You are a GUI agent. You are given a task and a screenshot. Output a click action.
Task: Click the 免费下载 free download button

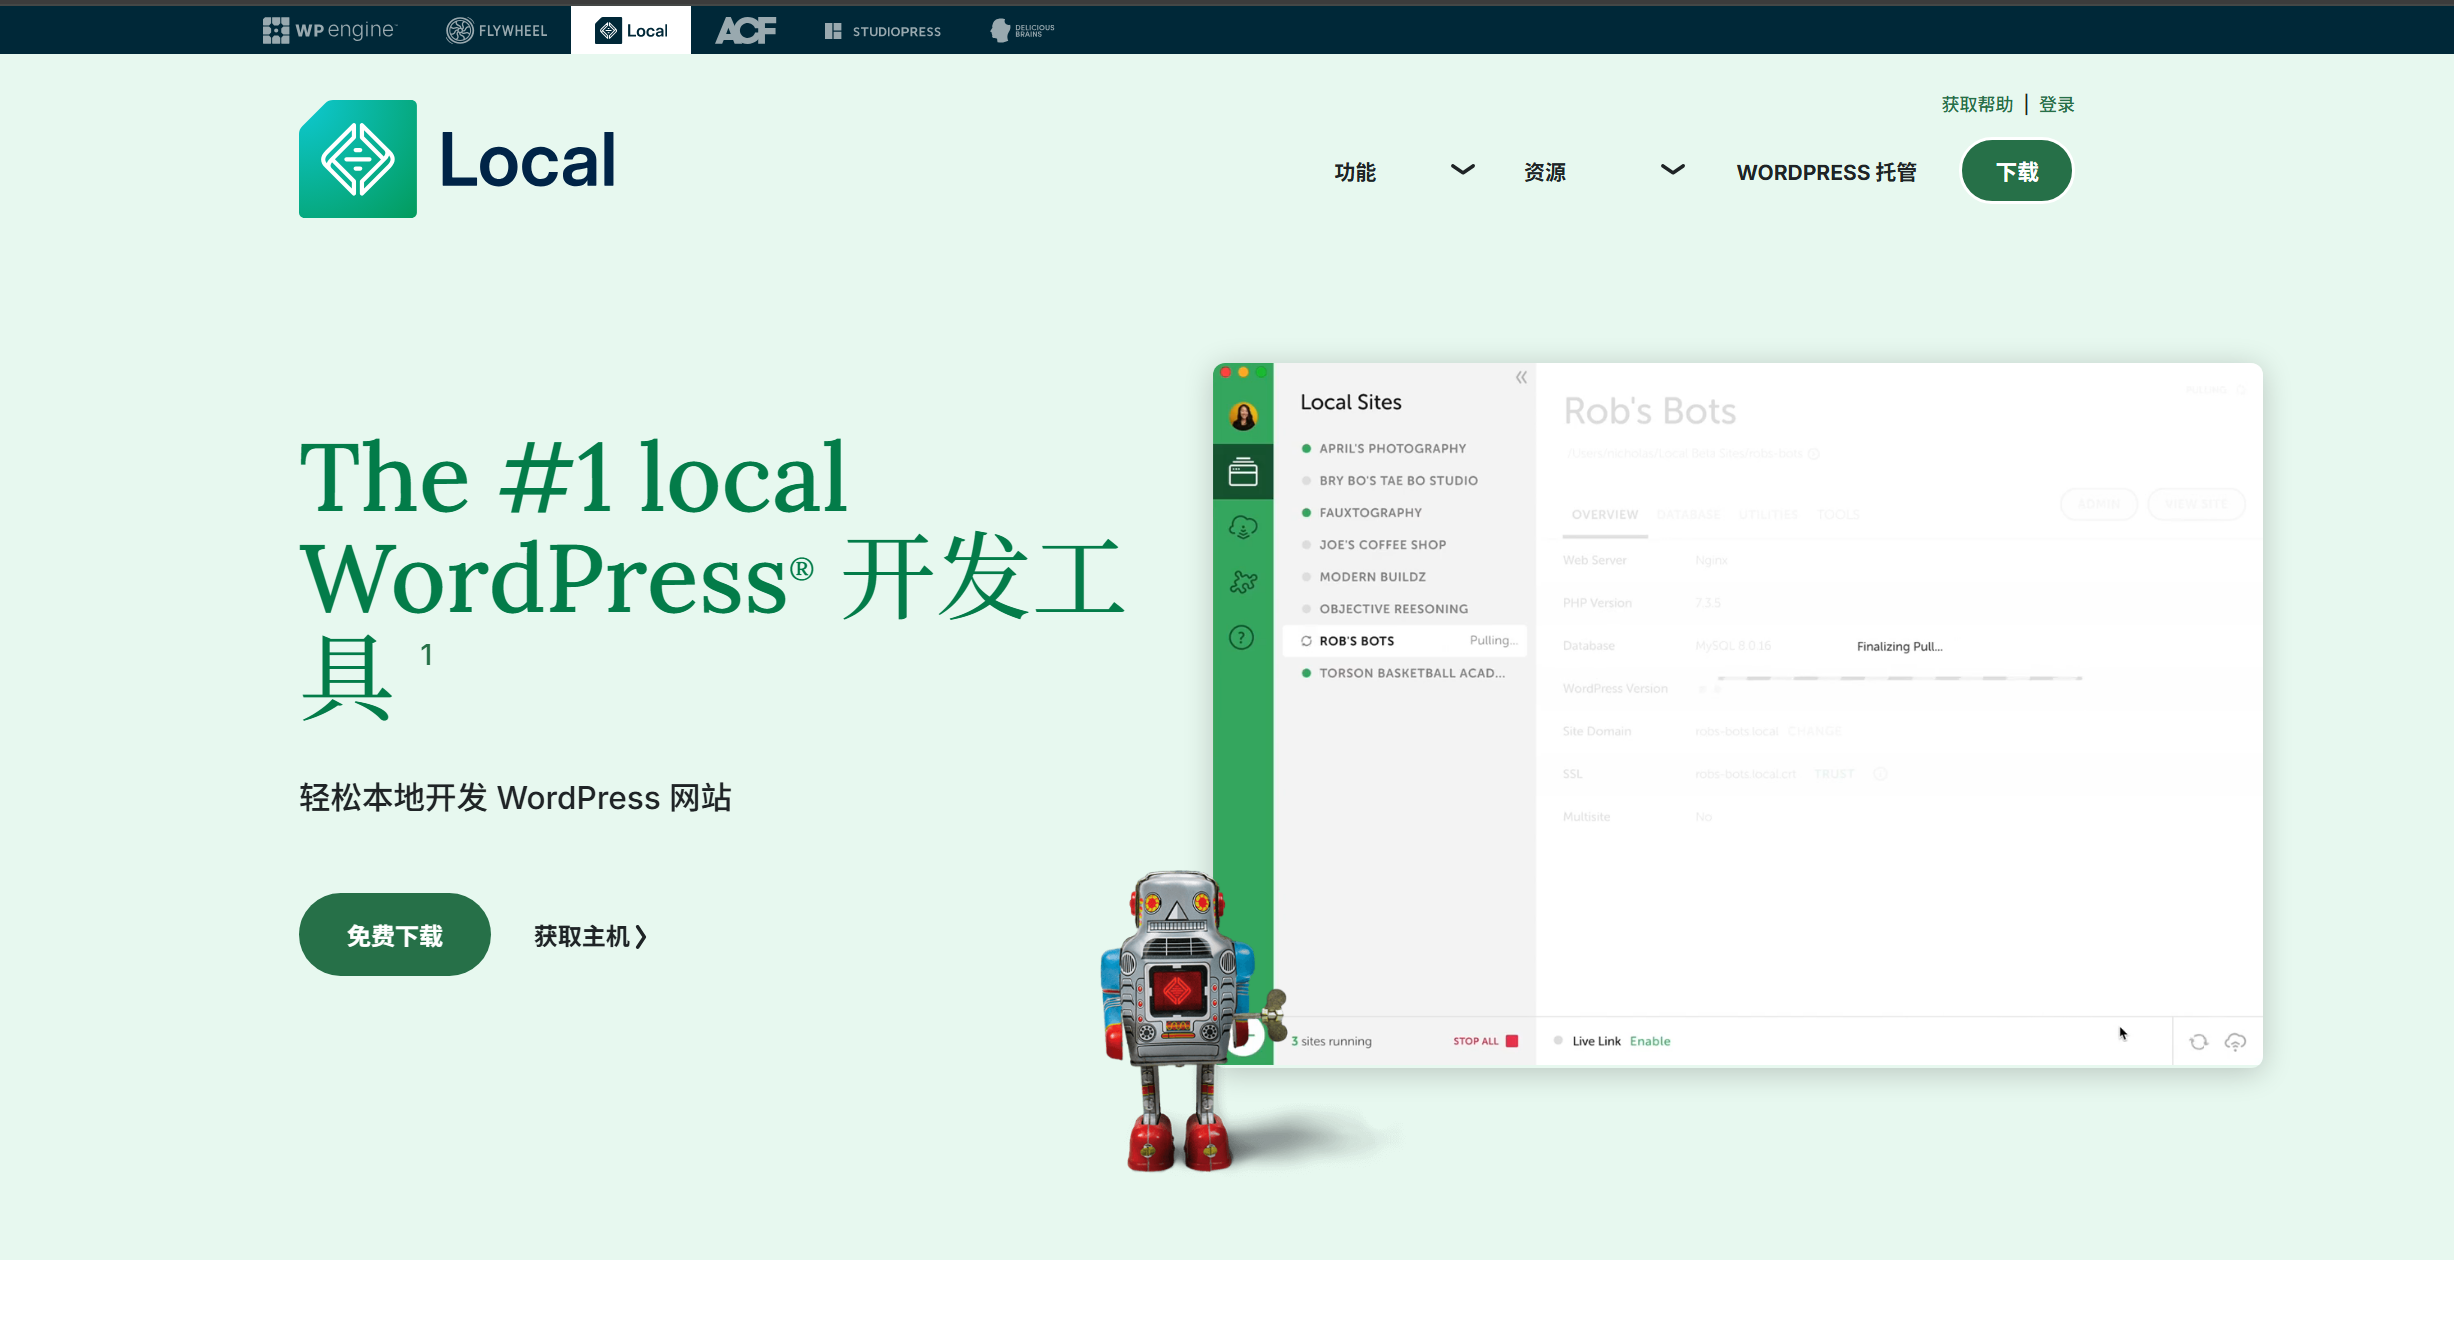coord(395,935)
